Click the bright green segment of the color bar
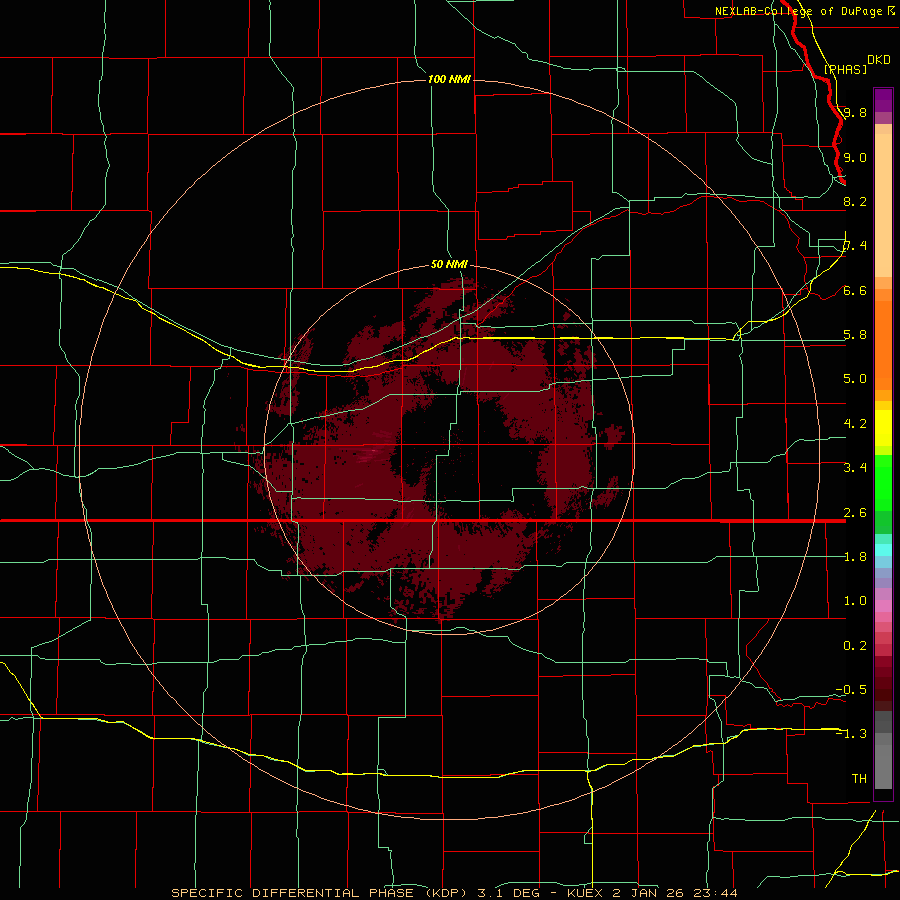The image size is (900, 900). pos(883,485)
